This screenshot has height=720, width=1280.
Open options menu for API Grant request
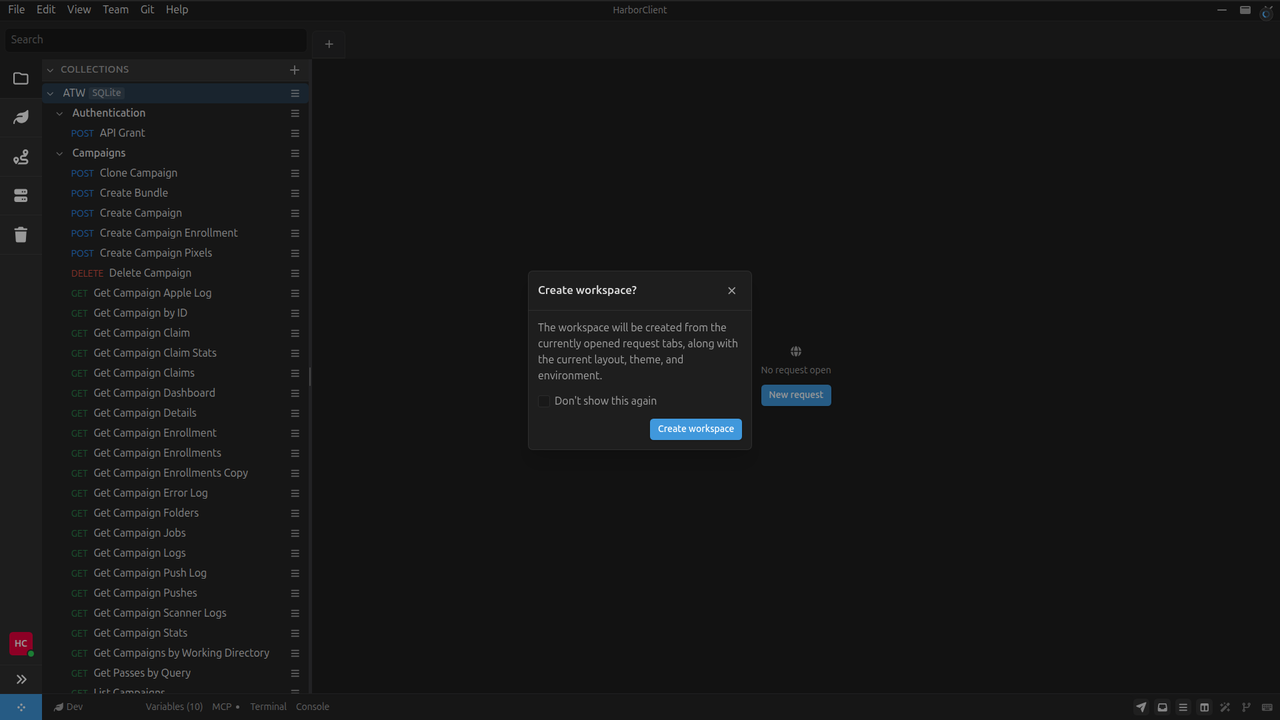295,133
